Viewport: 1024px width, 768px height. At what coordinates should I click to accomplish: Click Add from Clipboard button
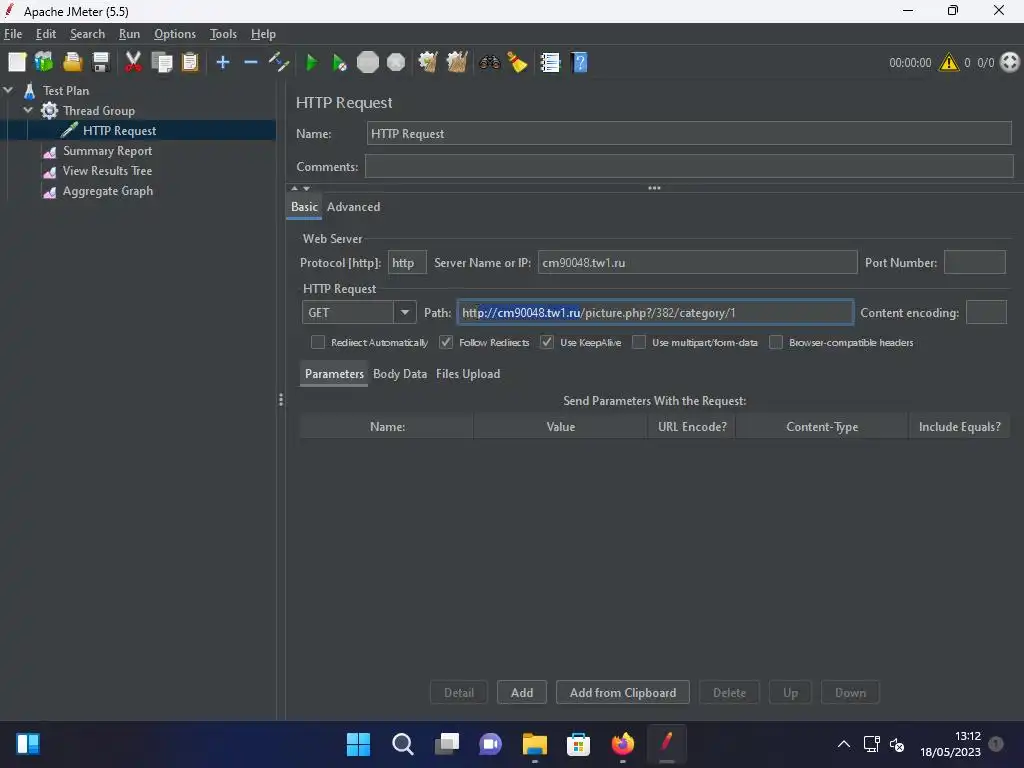tap(623, 693)
